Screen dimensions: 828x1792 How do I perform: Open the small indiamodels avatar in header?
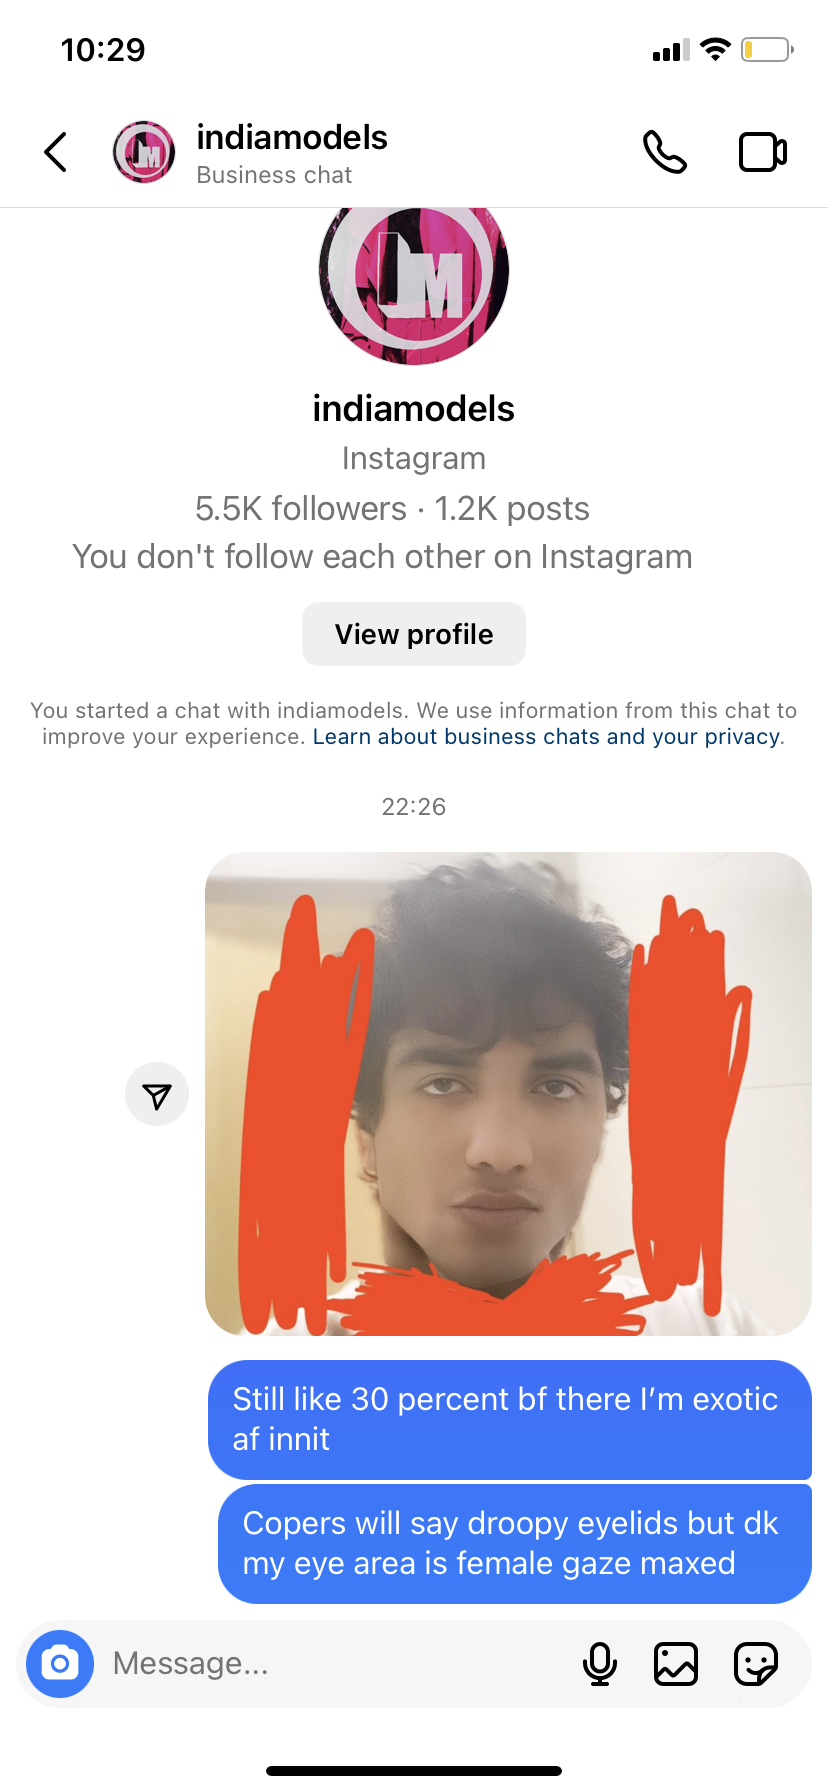(144, 152)
